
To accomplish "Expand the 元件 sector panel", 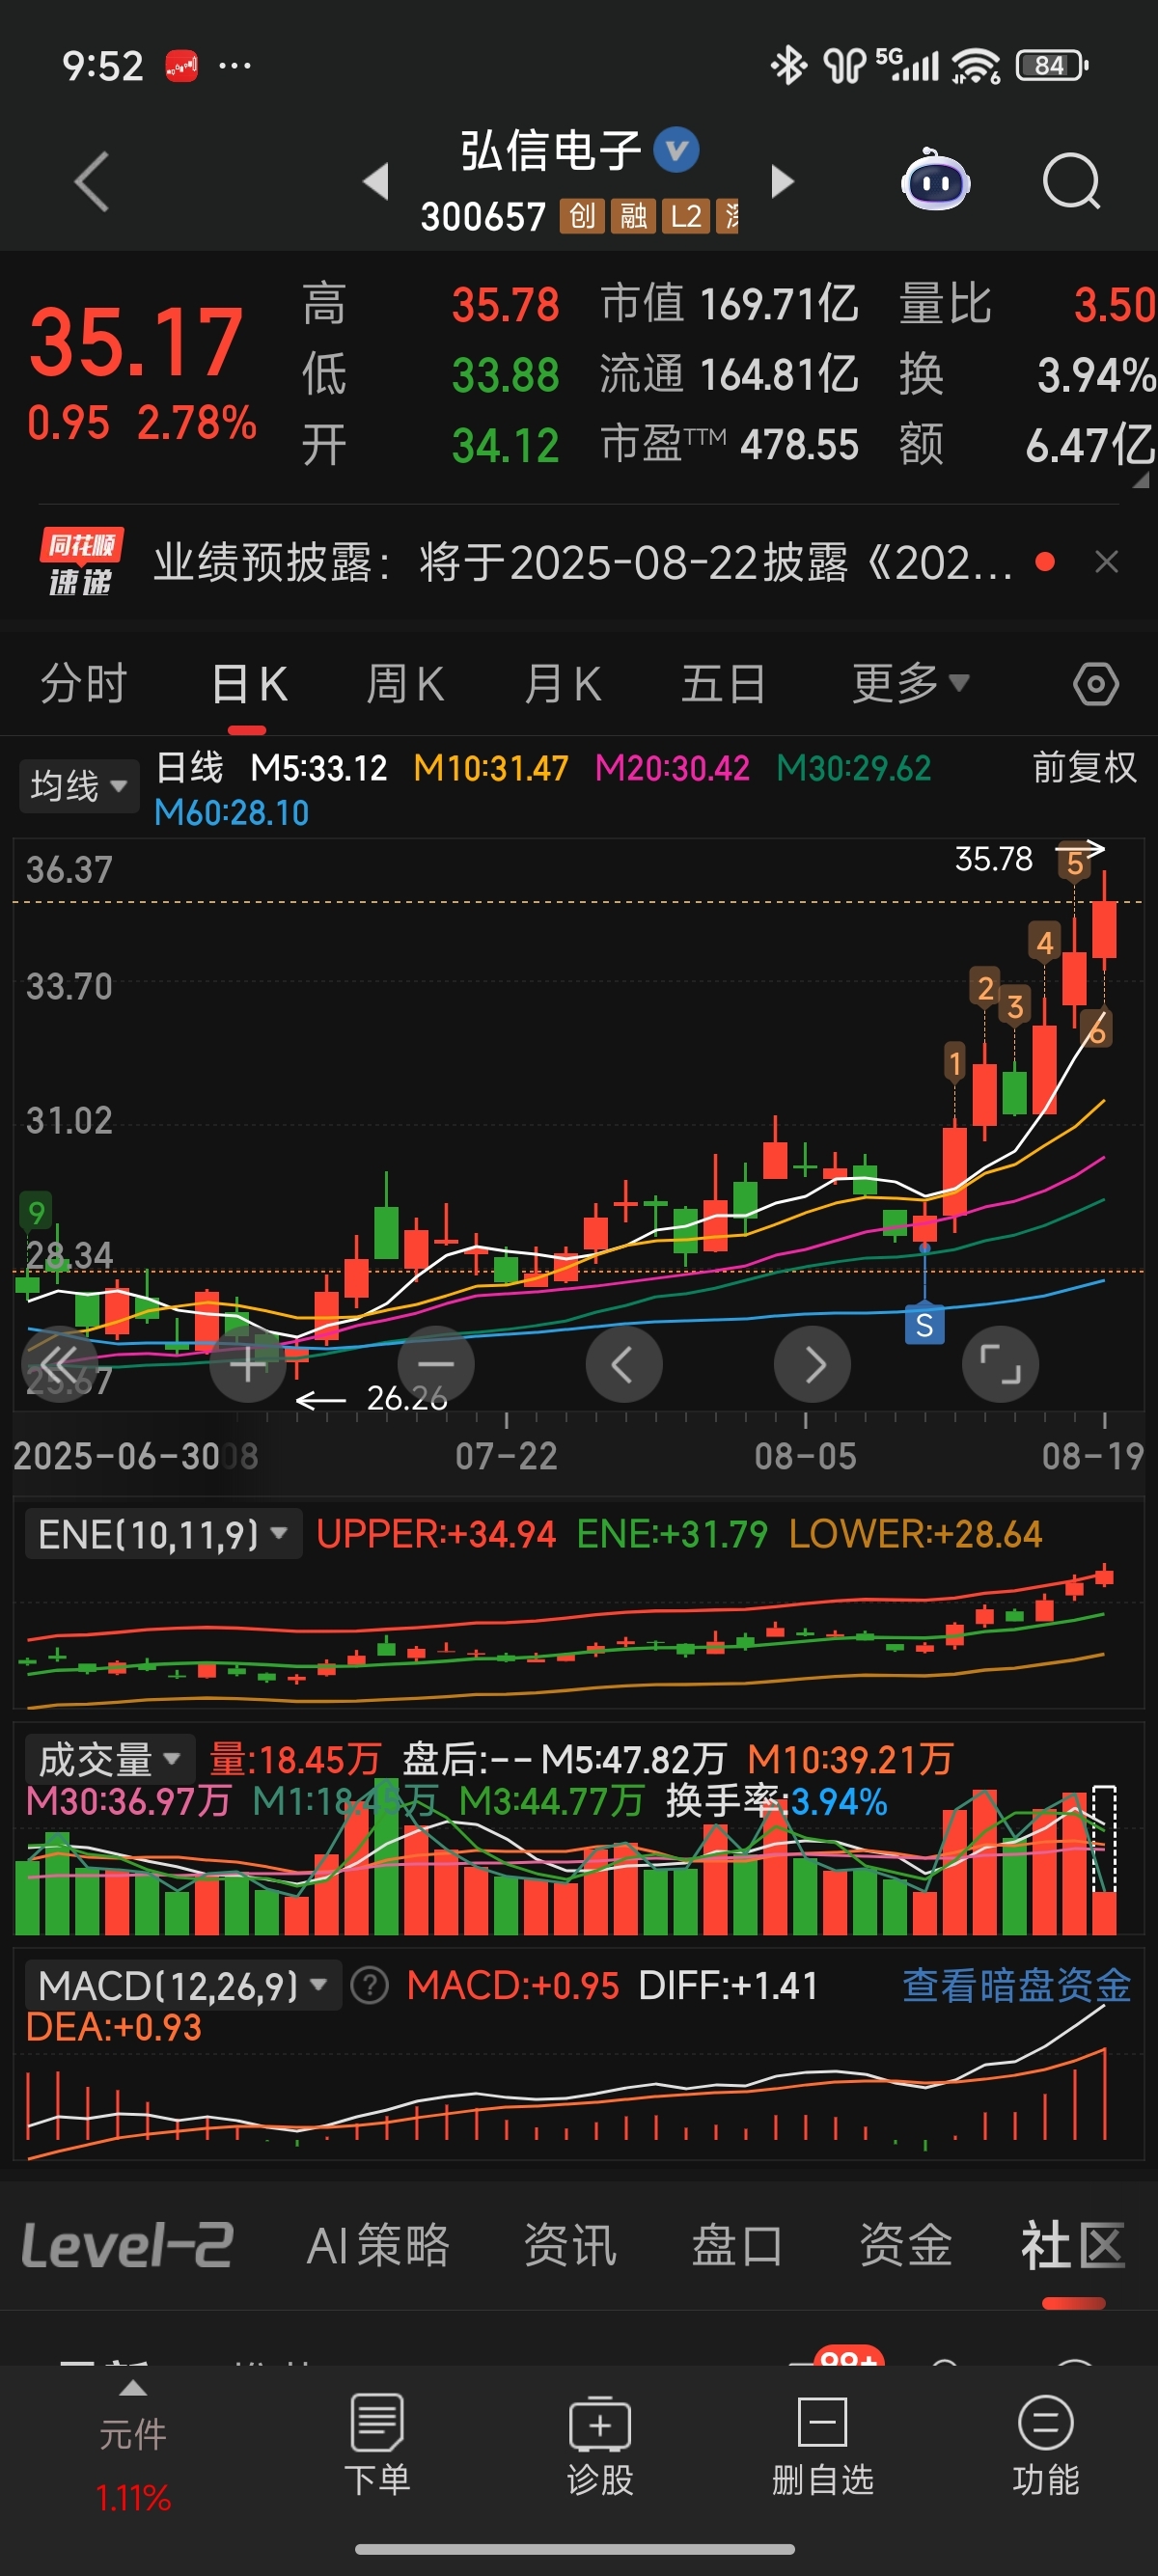I will tap(133, 2446).
